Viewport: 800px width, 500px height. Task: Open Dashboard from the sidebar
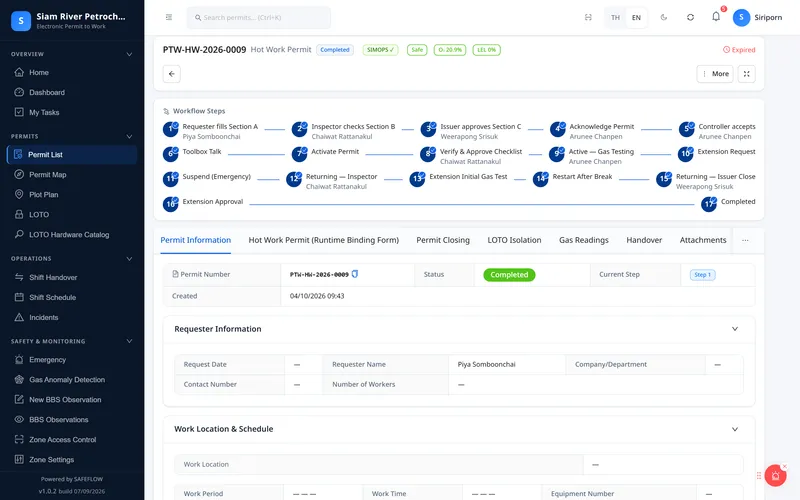click(x=71, y=92)
